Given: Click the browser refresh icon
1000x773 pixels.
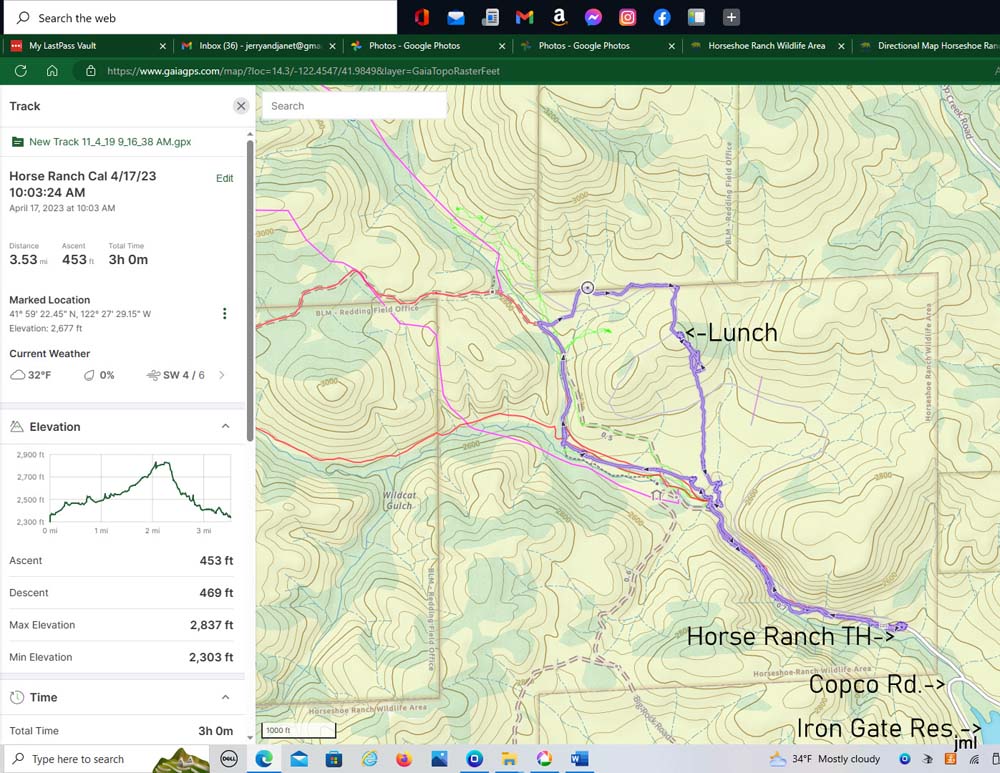Looking at the screenshot, I should click(20, 71).
